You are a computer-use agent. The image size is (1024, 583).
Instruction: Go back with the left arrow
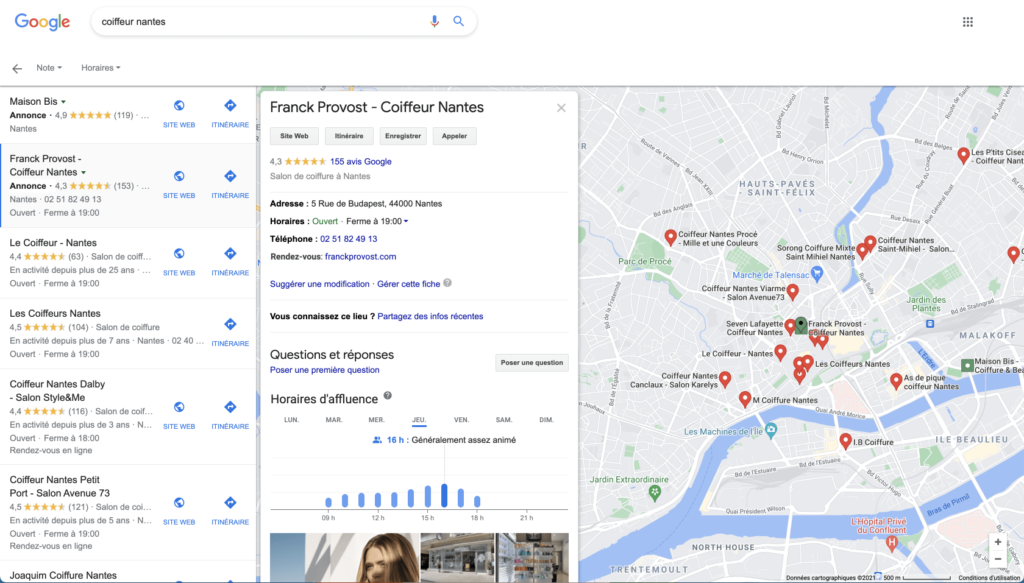17,68
